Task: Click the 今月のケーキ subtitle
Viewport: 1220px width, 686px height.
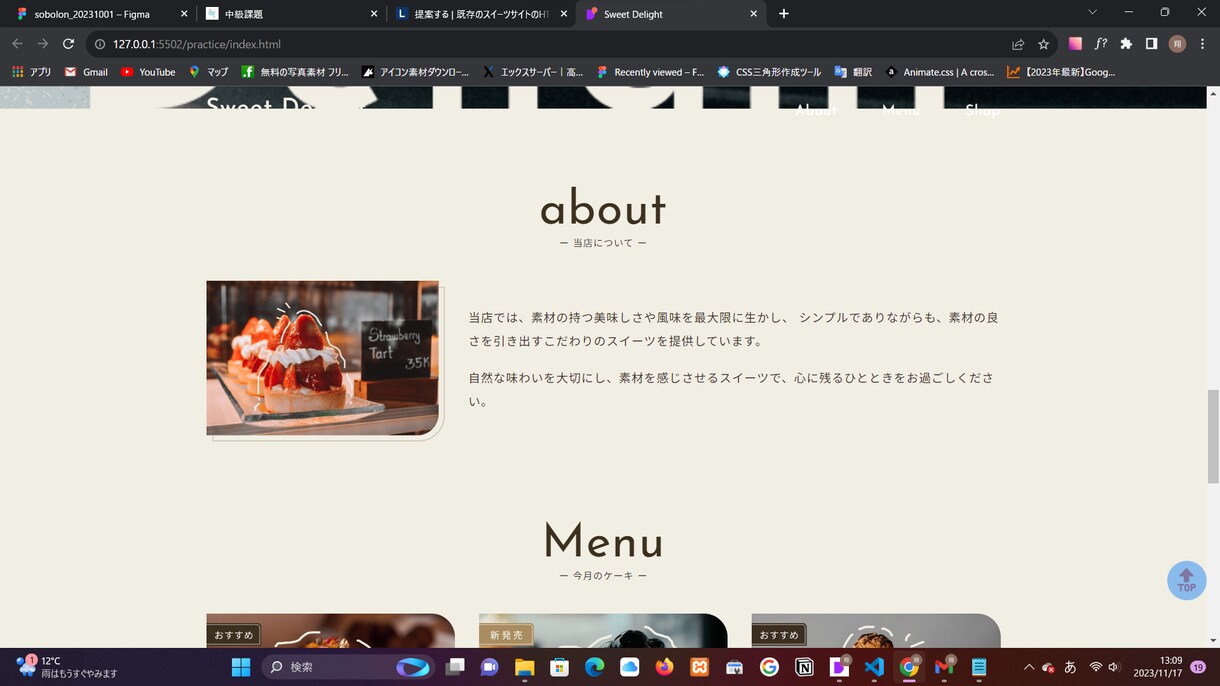Action: [x=603, y=576]
